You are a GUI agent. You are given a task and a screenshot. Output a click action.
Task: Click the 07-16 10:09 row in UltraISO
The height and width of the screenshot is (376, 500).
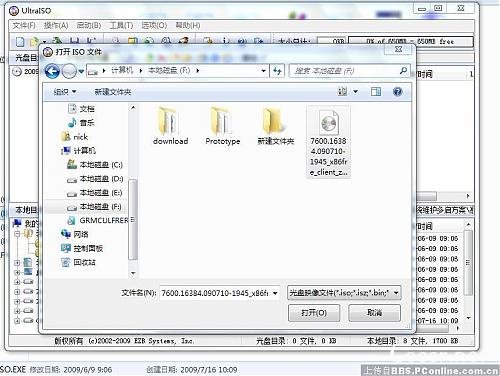pyautogui.click(x=438, y=321)
